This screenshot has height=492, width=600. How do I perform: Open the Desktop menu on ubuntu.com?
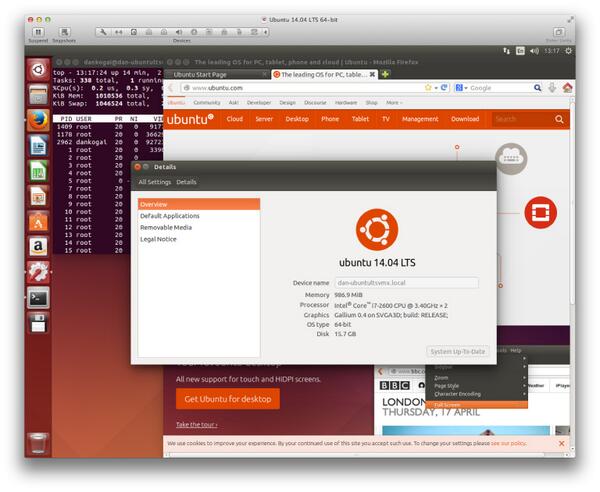297,119
